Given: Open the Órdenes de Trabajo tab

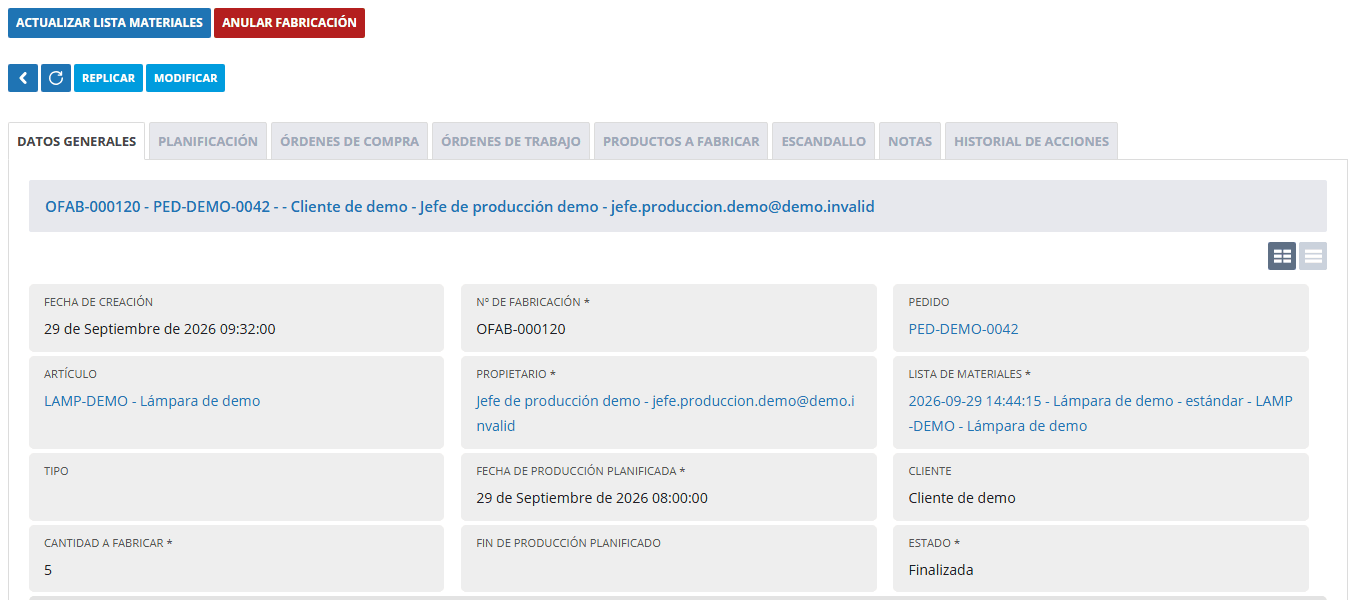Looking at the screenshot, I should [x=511, y=141].
